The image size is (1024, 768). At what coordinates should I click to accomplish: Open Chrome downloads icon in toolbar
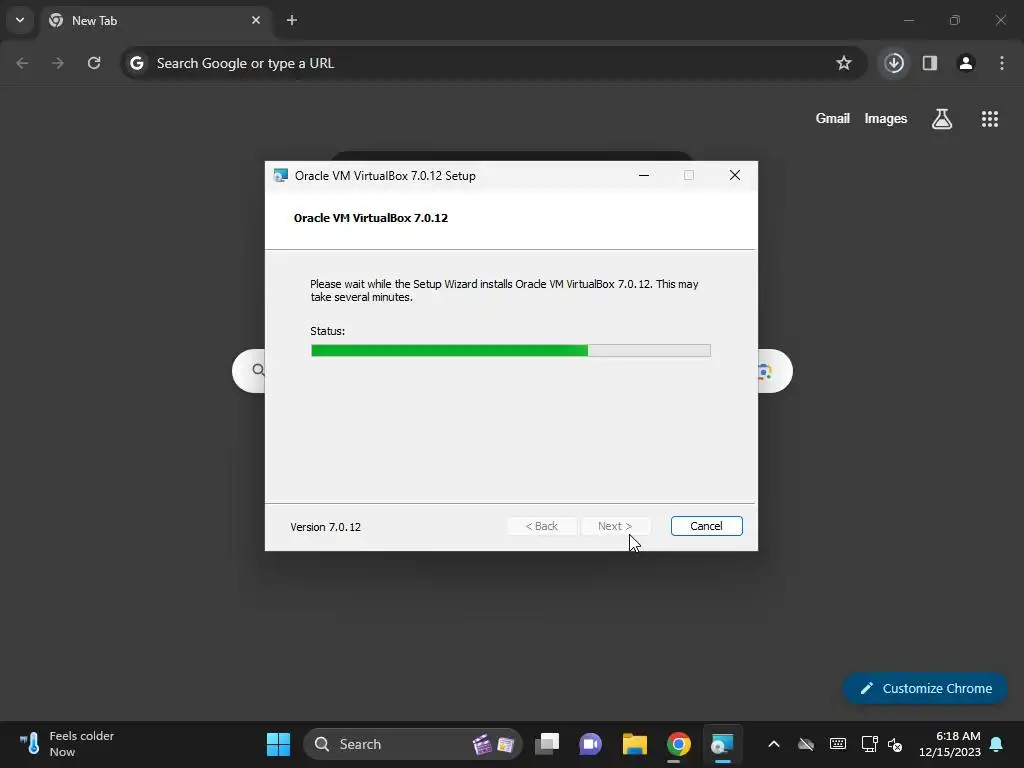pyautogui.click(x=894, y=63)
